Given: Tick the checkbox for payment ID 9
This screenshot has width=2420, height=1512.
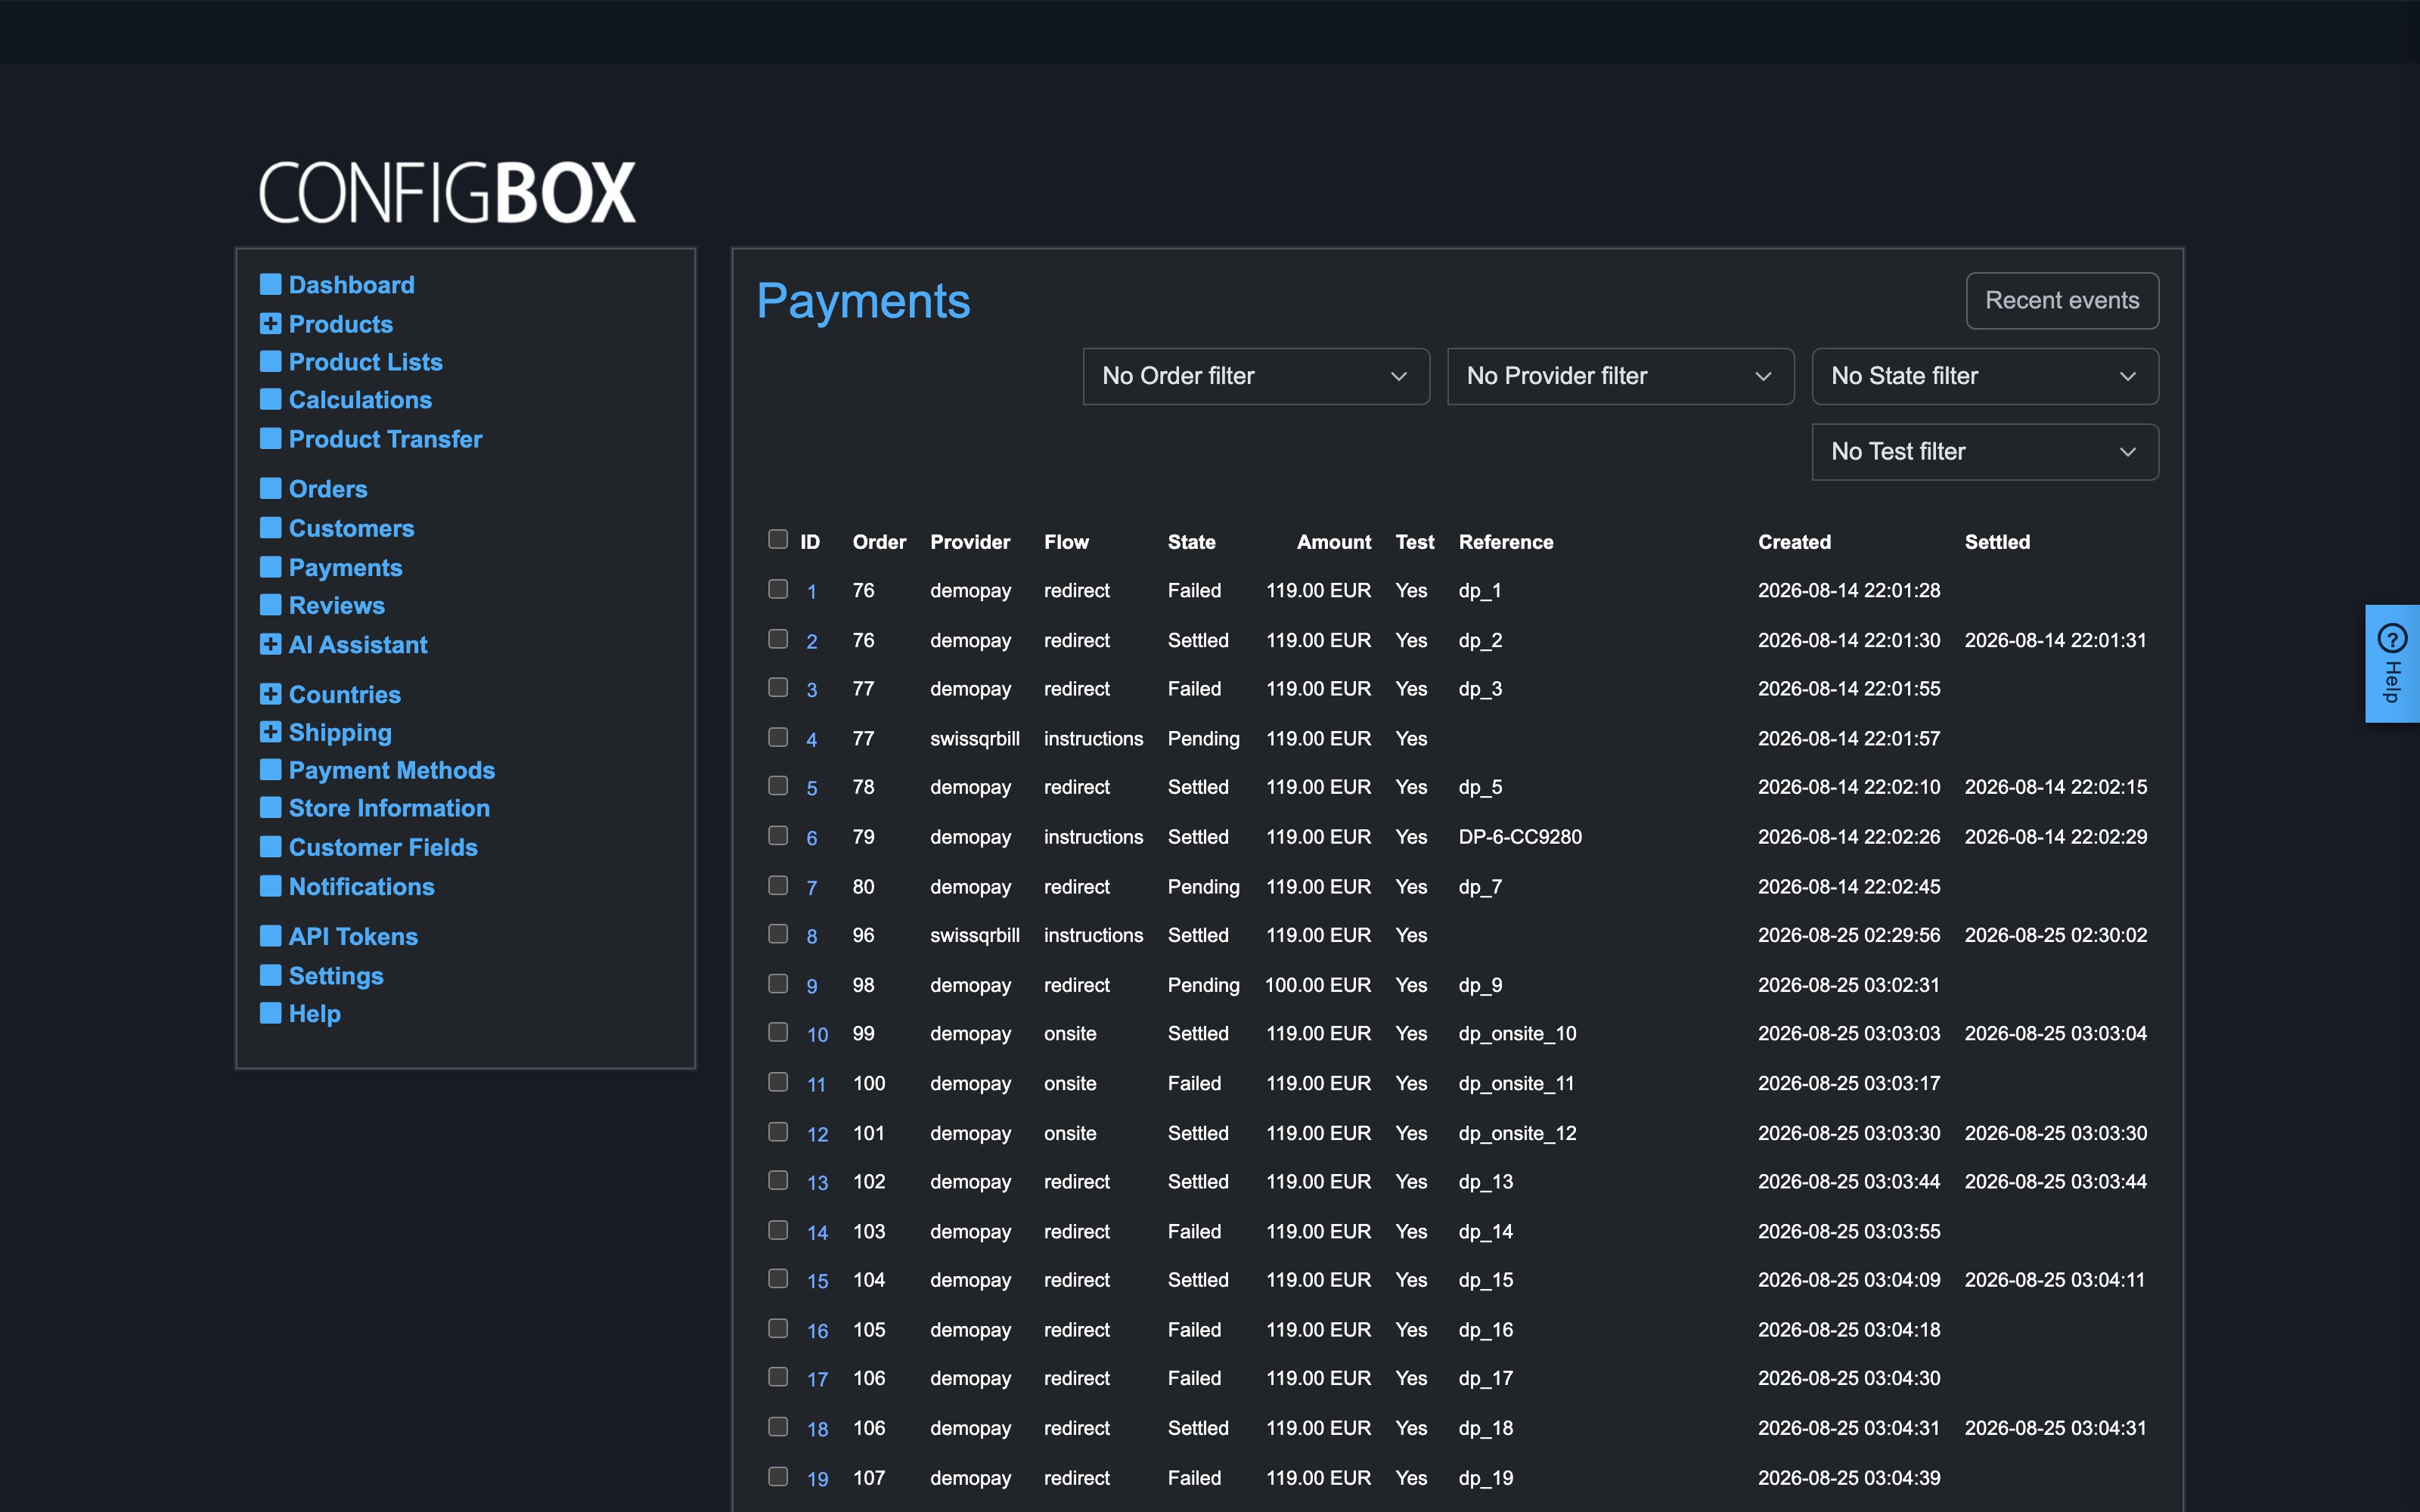Looking at the screenshot, I should click(778, 983).
